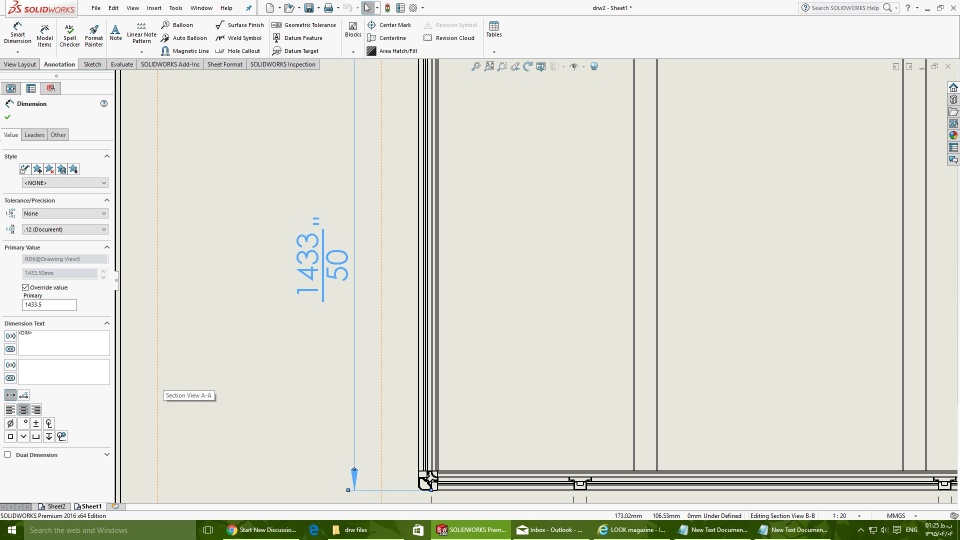Click the Search SOLIDWORKS Help field
960x540 pixels.
click(845, 8)
